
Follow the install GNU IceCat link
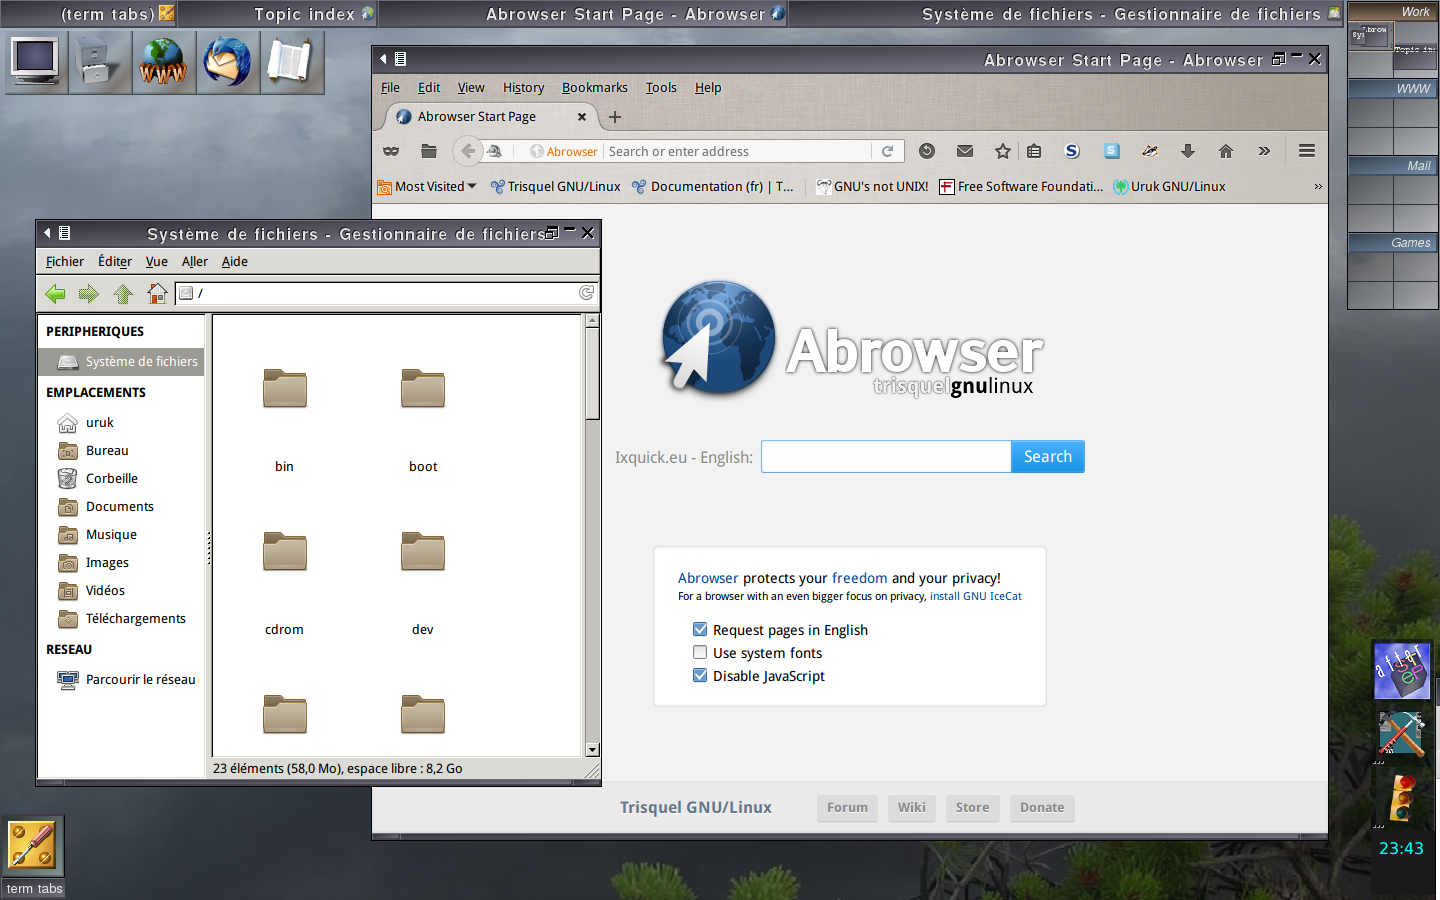pos(976,596)
